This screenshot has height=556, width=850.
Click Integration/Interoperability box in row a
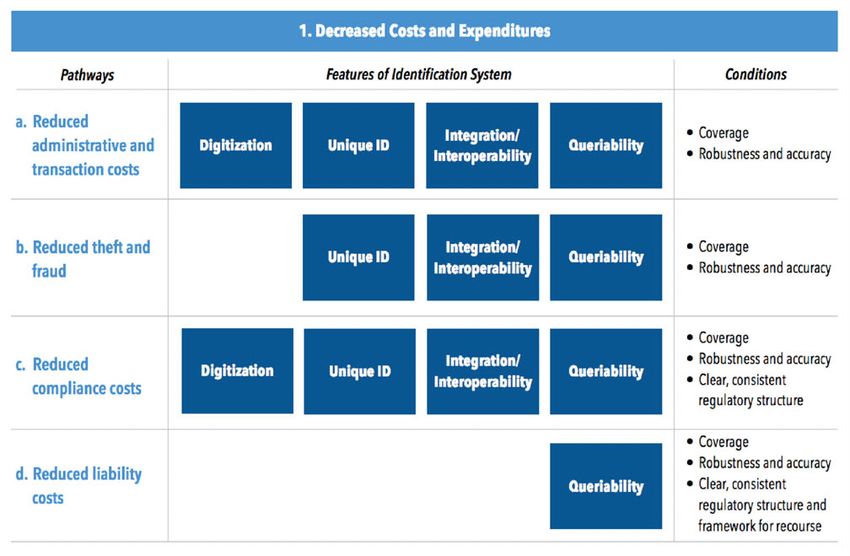[482, 146]
